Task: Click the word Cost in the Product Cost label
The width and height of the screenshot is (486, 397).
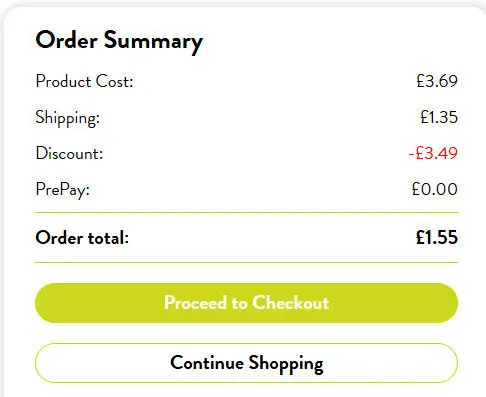Action: coord(114,81)
